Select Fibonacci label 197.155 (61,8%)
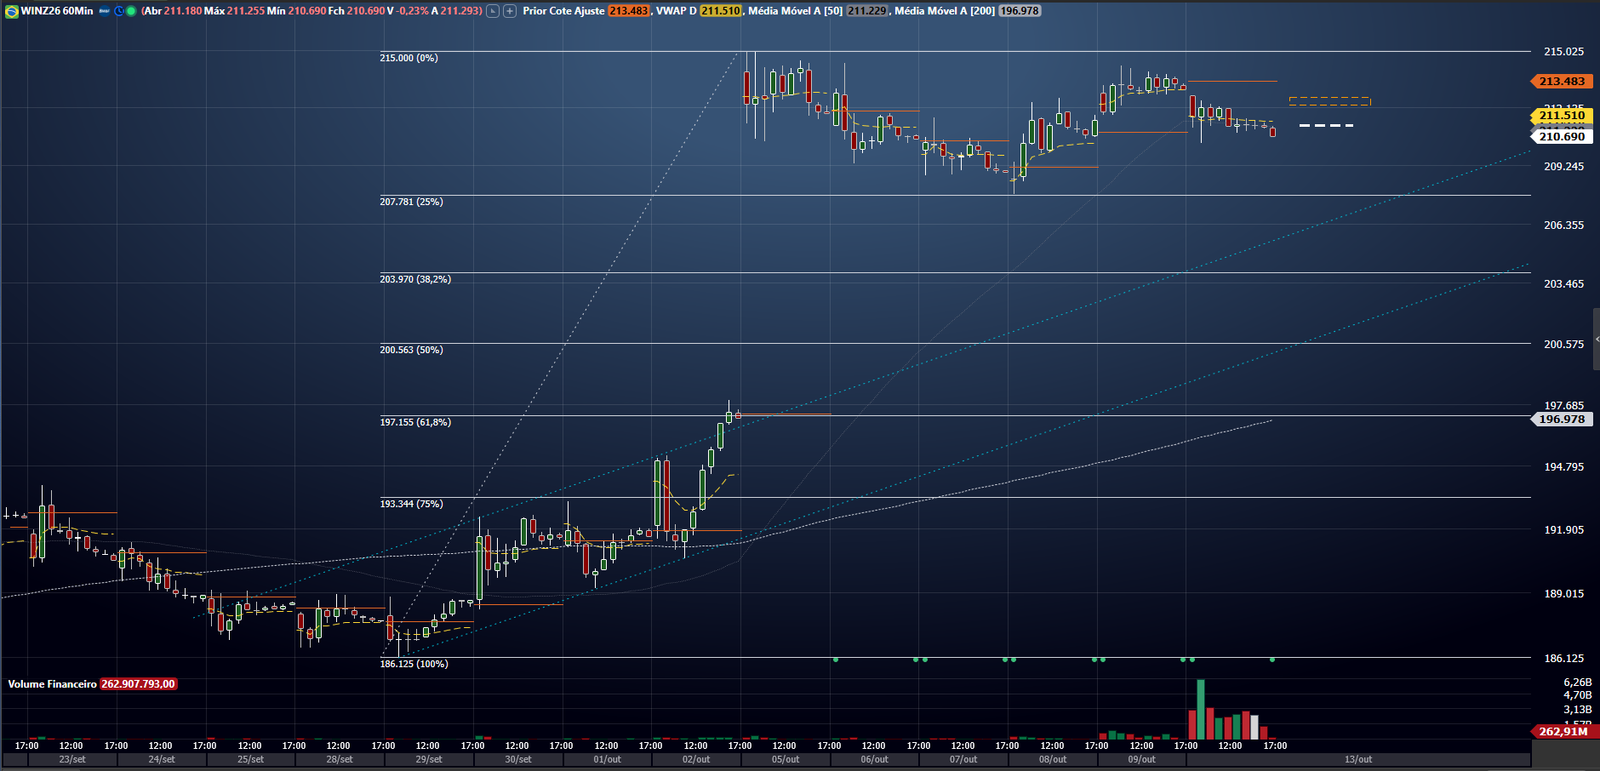 pos(415,422)
